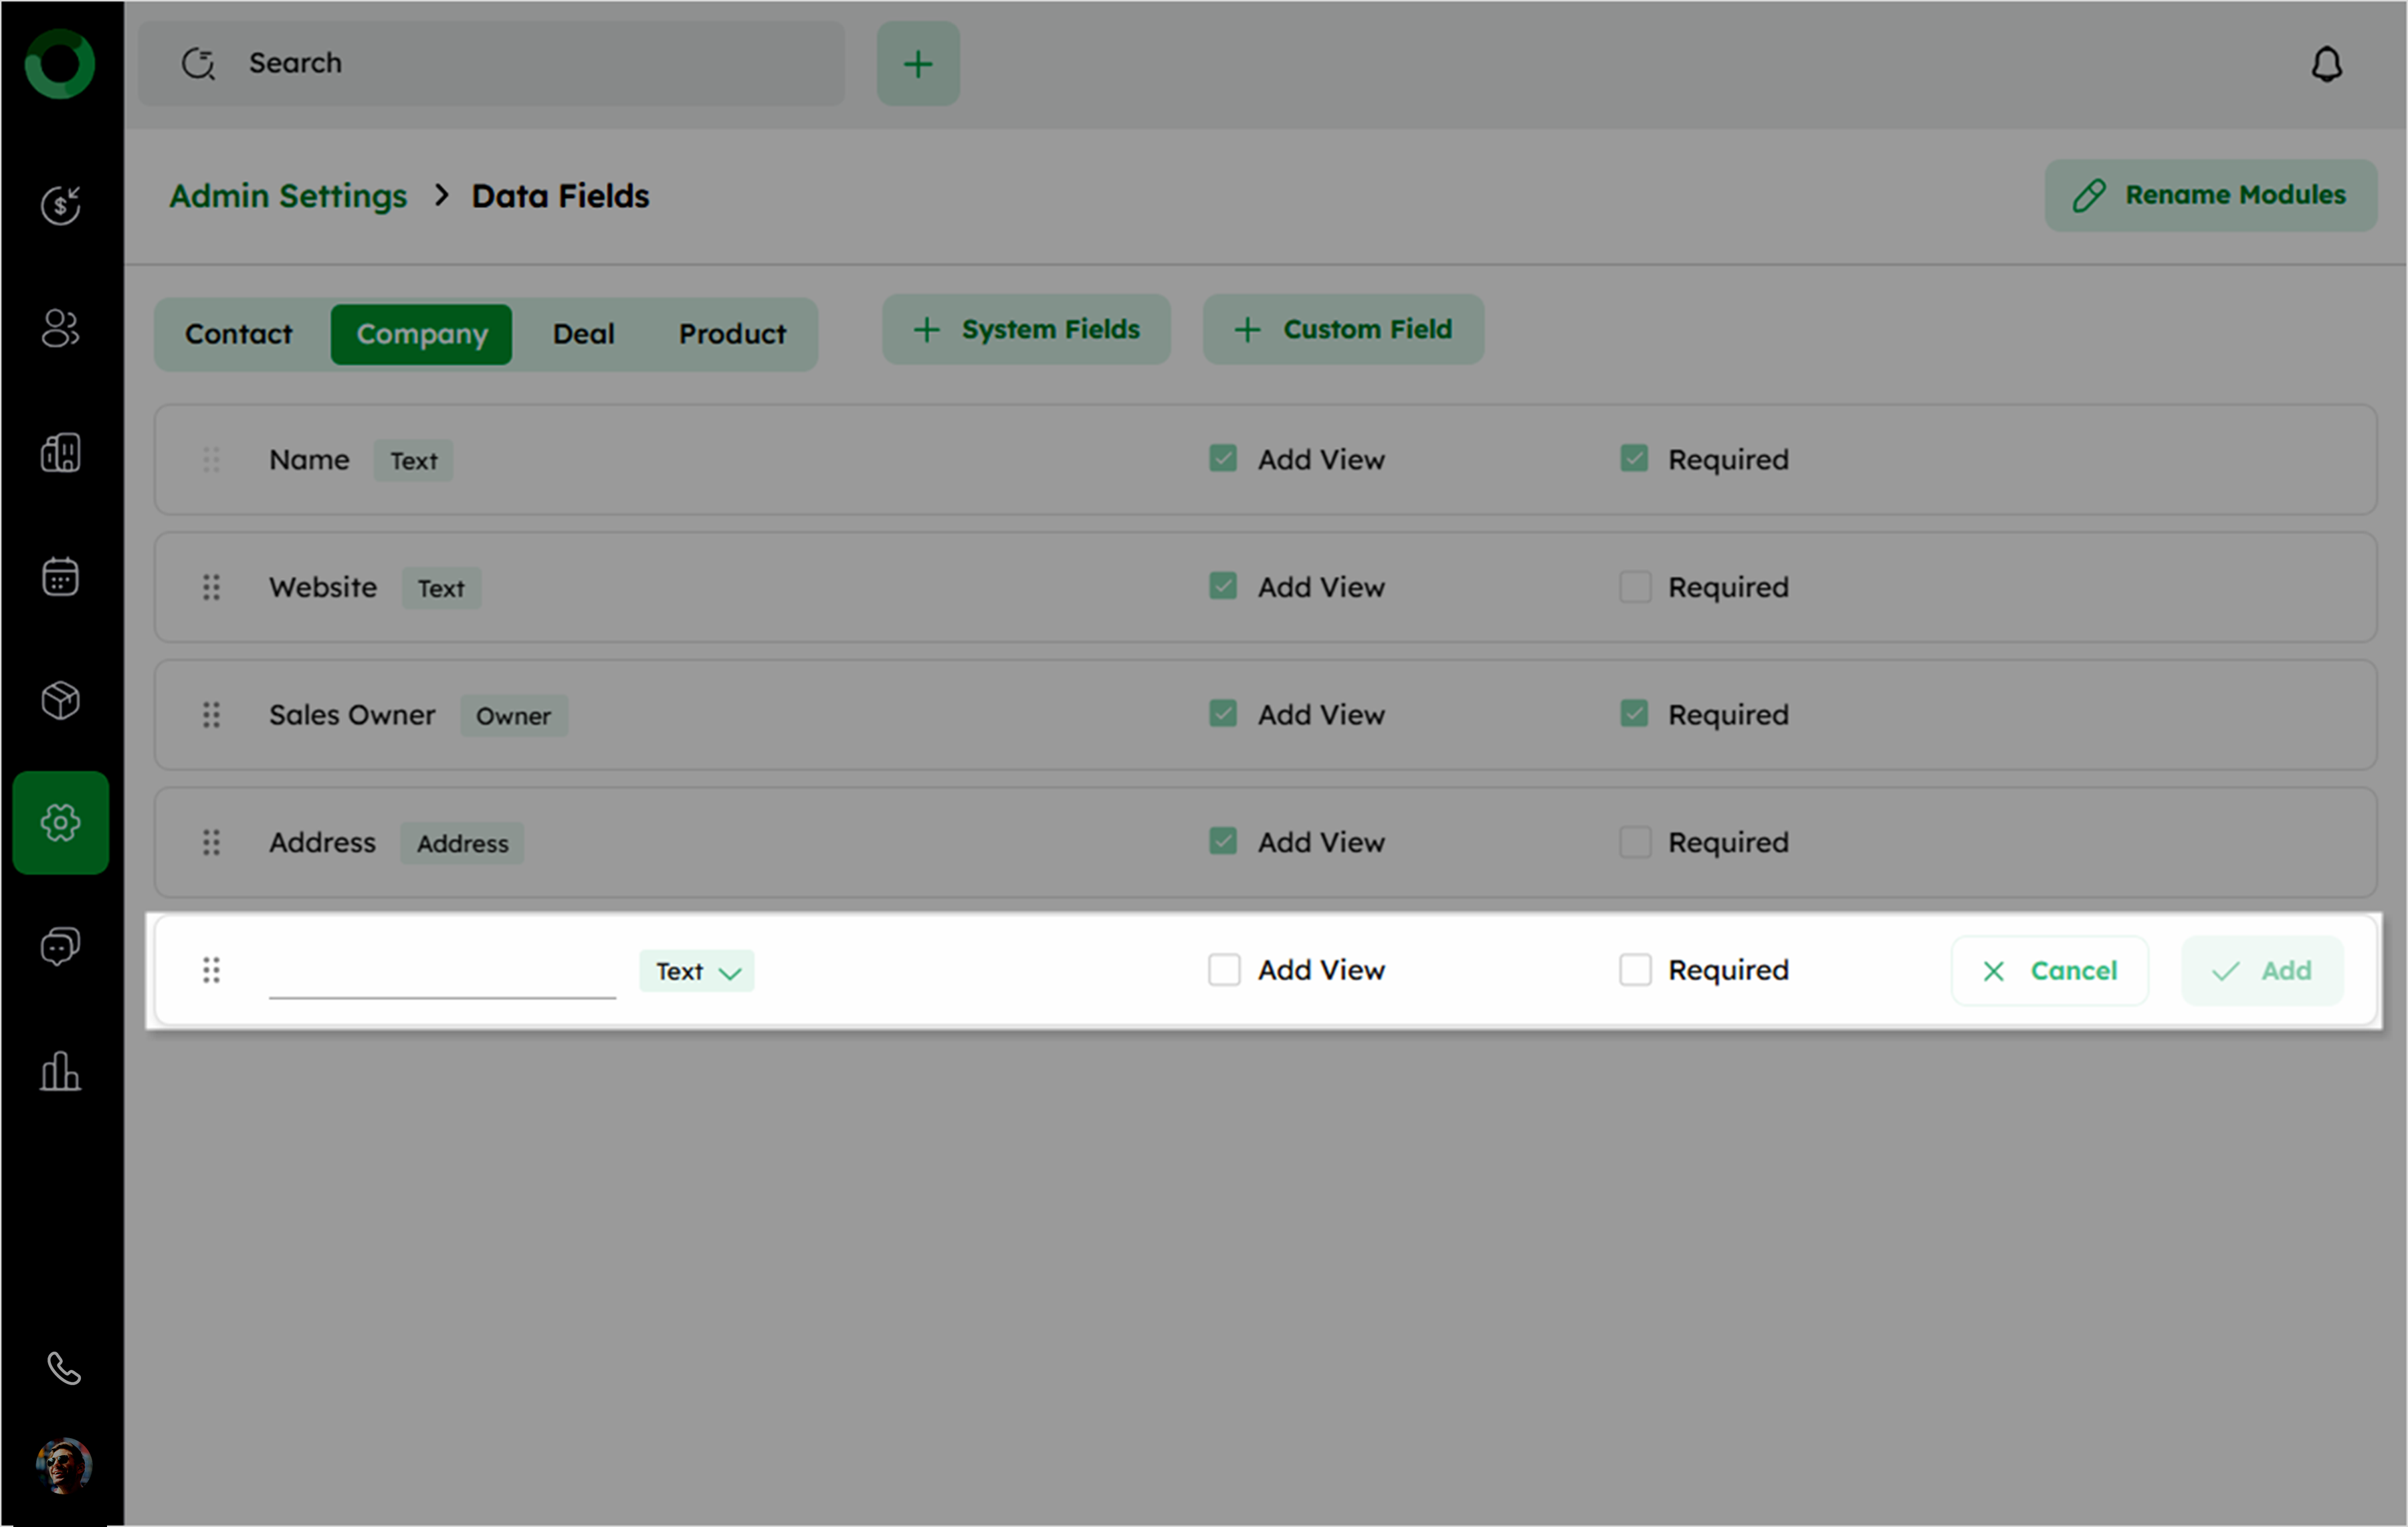The image size is (2408, 1527).
Task: Select the Contact tab
Action: tap(238, 334)
